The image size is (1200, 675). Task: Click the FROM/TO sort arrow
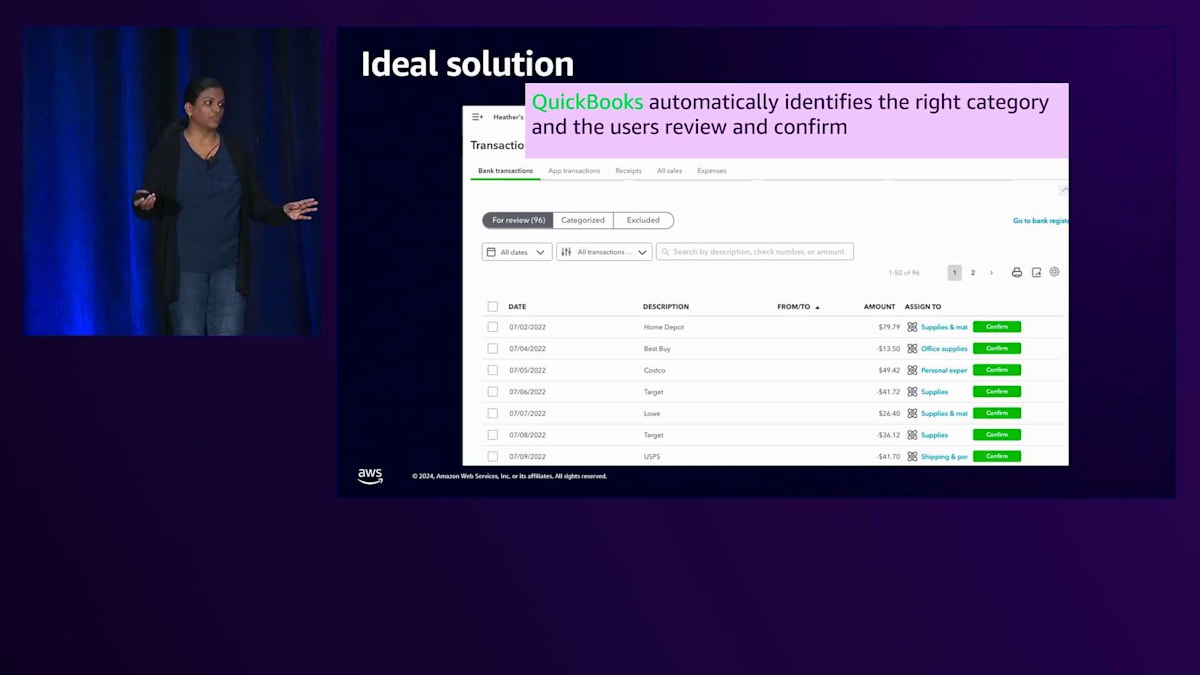(817, 307)
